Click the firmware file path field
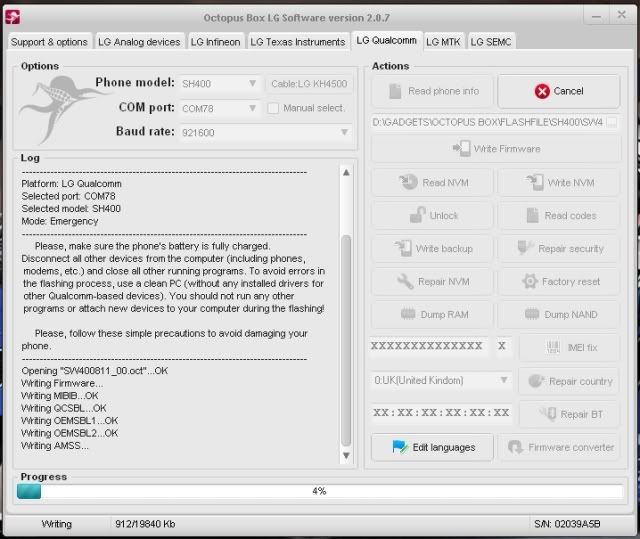 point(488,122)
